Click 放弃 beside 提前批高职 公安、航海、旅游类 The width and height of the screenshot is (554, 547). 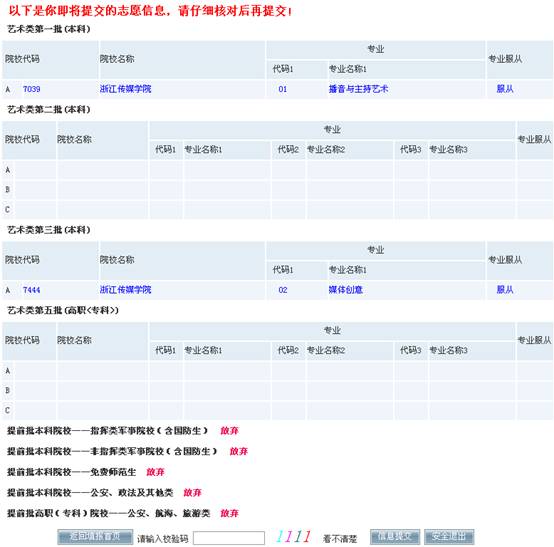229,513
